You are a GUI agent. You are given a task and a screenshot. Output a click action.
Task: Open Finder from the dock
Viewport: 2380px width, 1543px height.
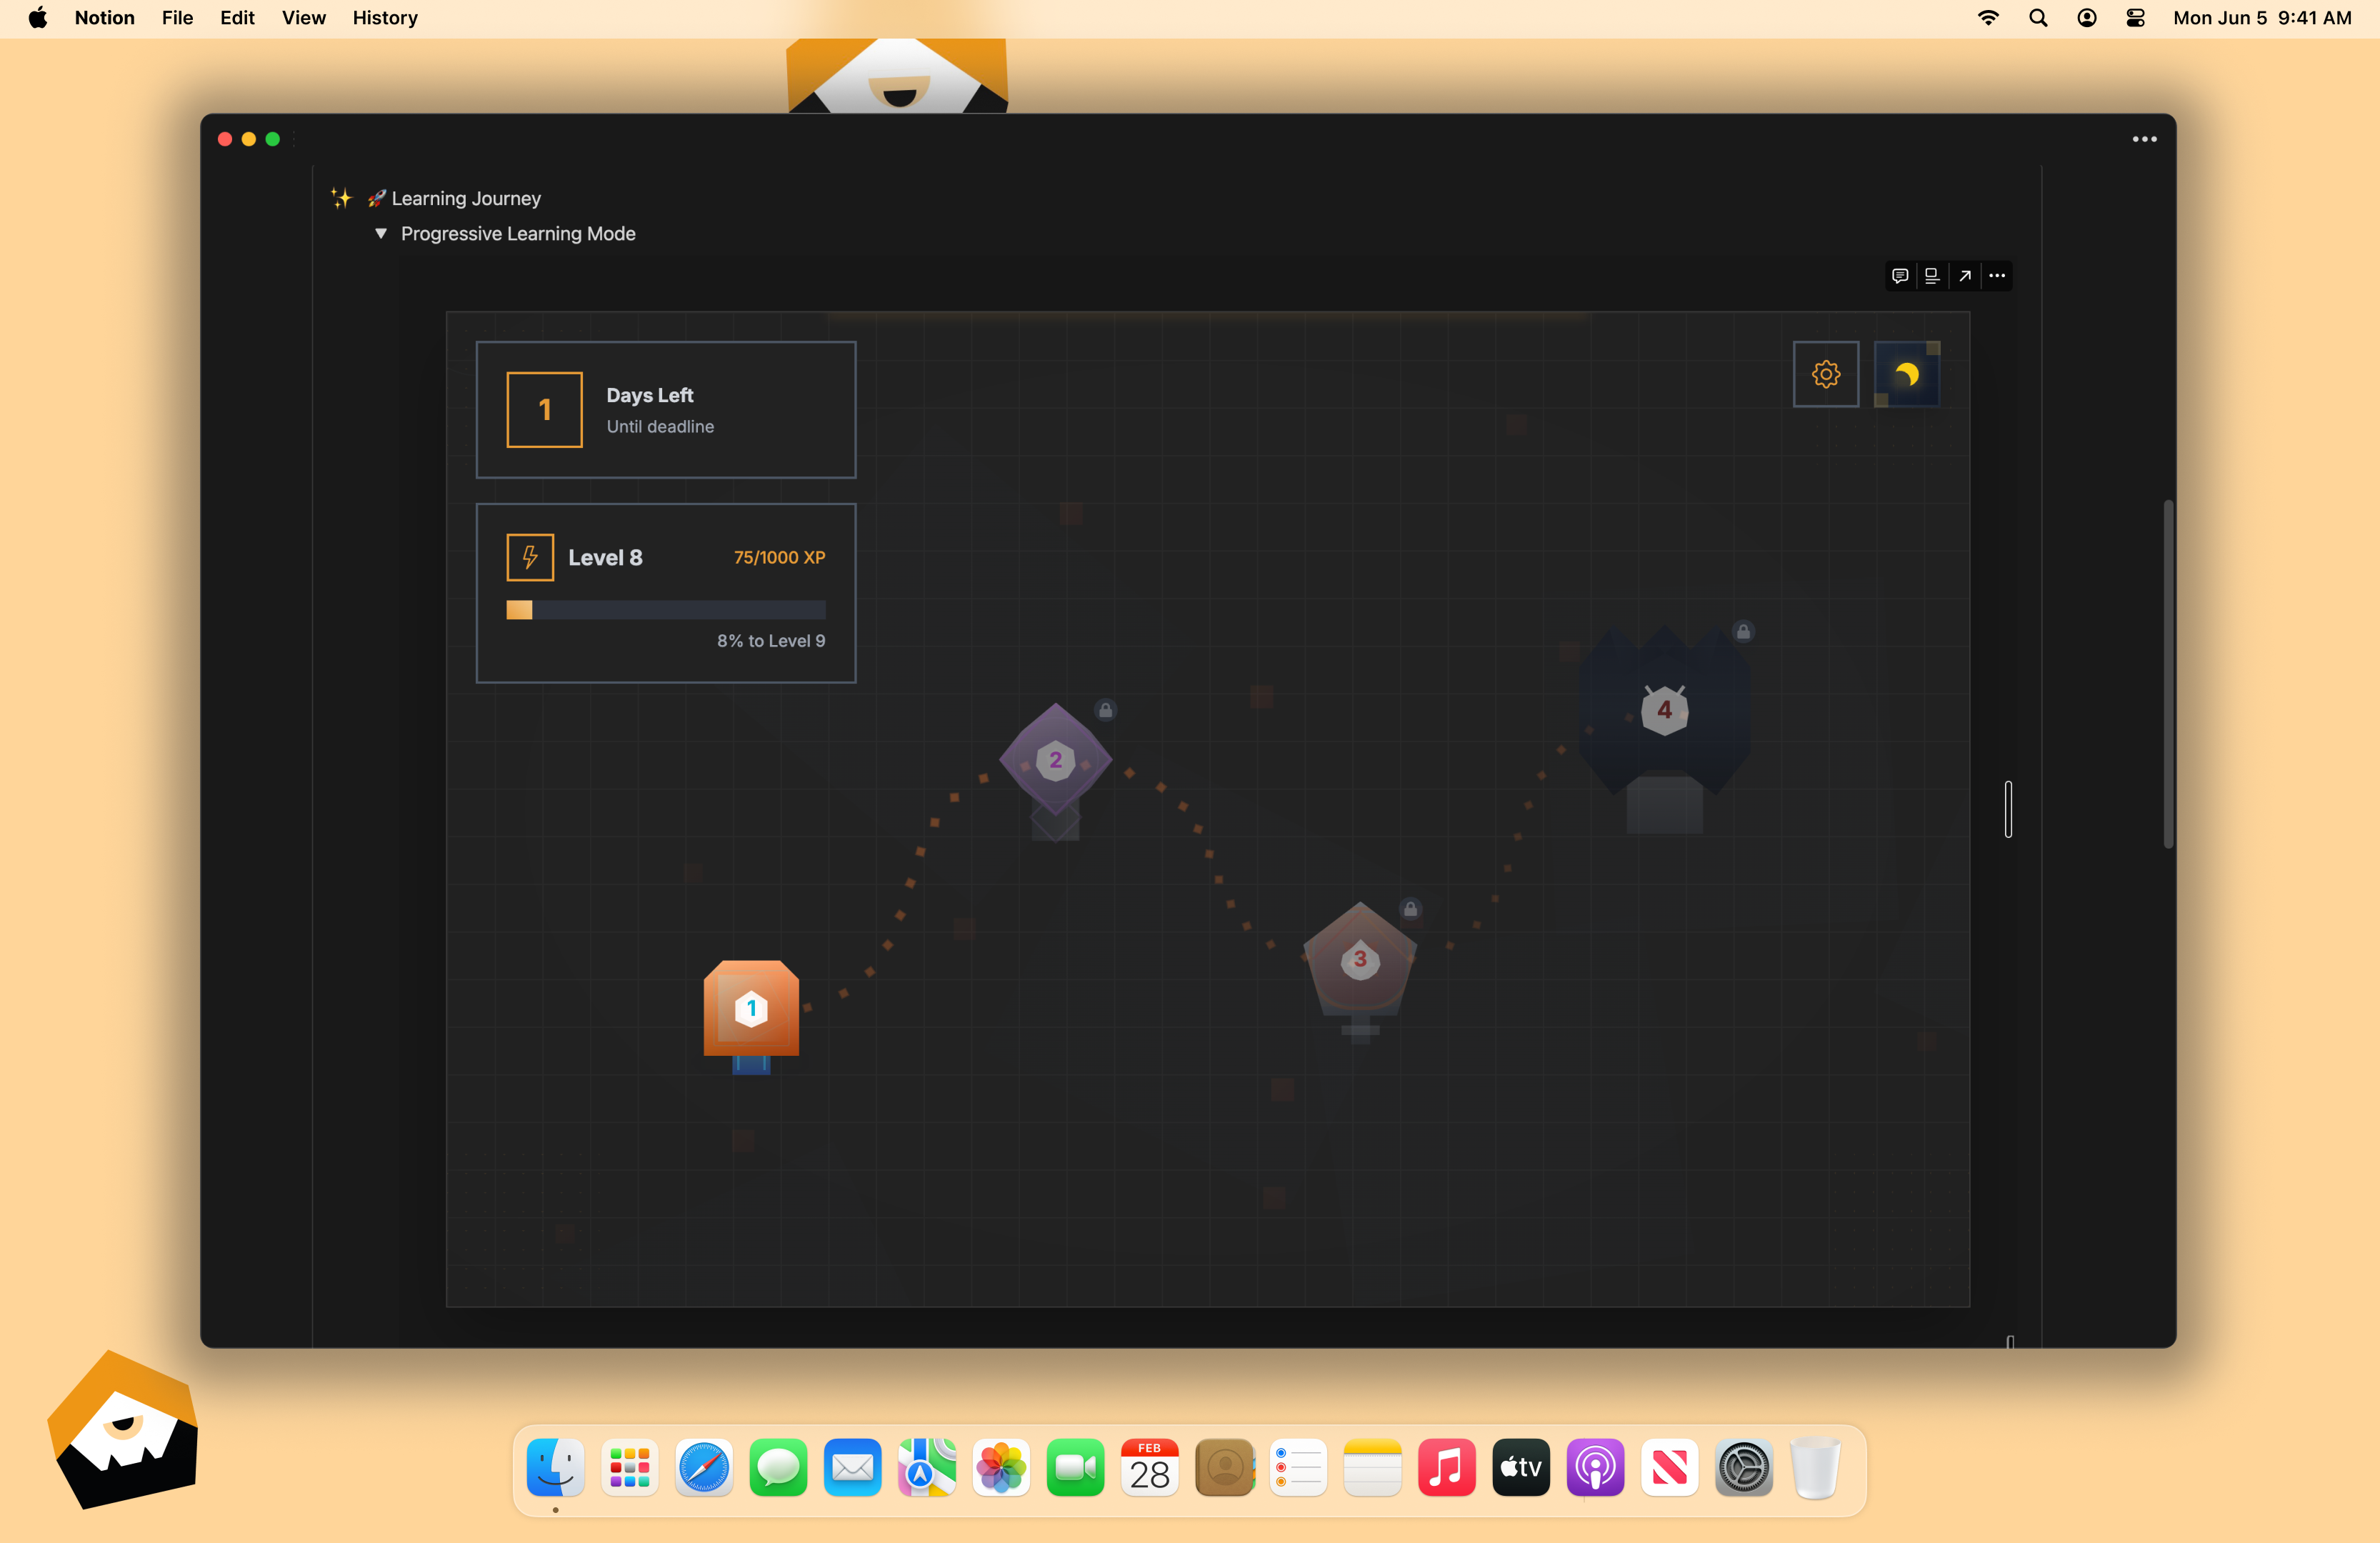[555, 1467]
